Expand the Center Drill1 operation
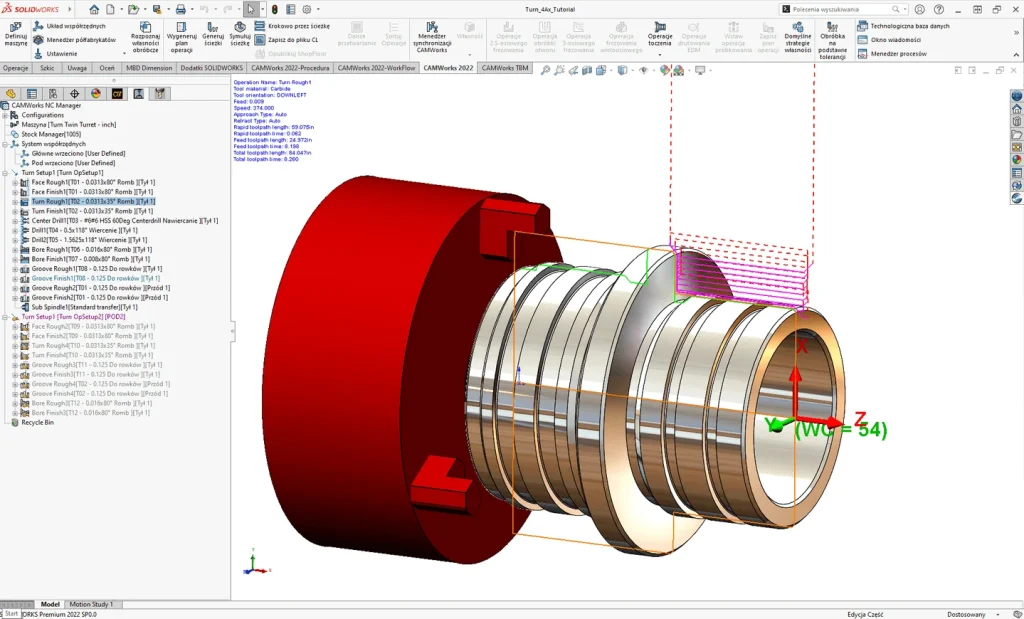This screenshot has height=619, width=1024. coord(15,221)
